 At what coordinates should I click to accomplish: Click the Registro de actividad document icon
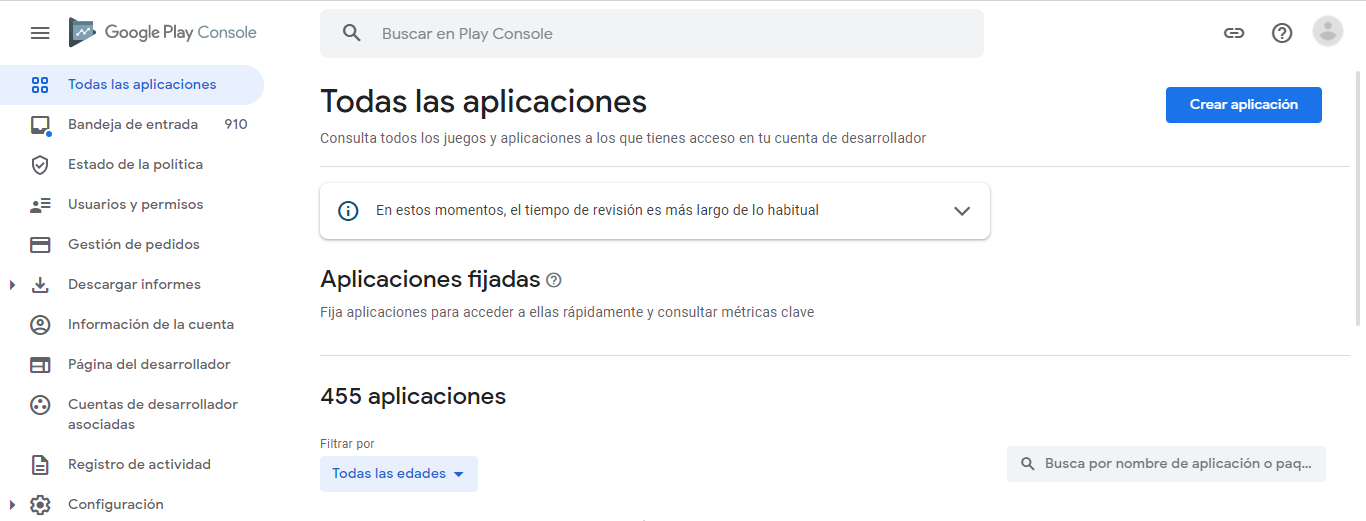click(40, 465)
